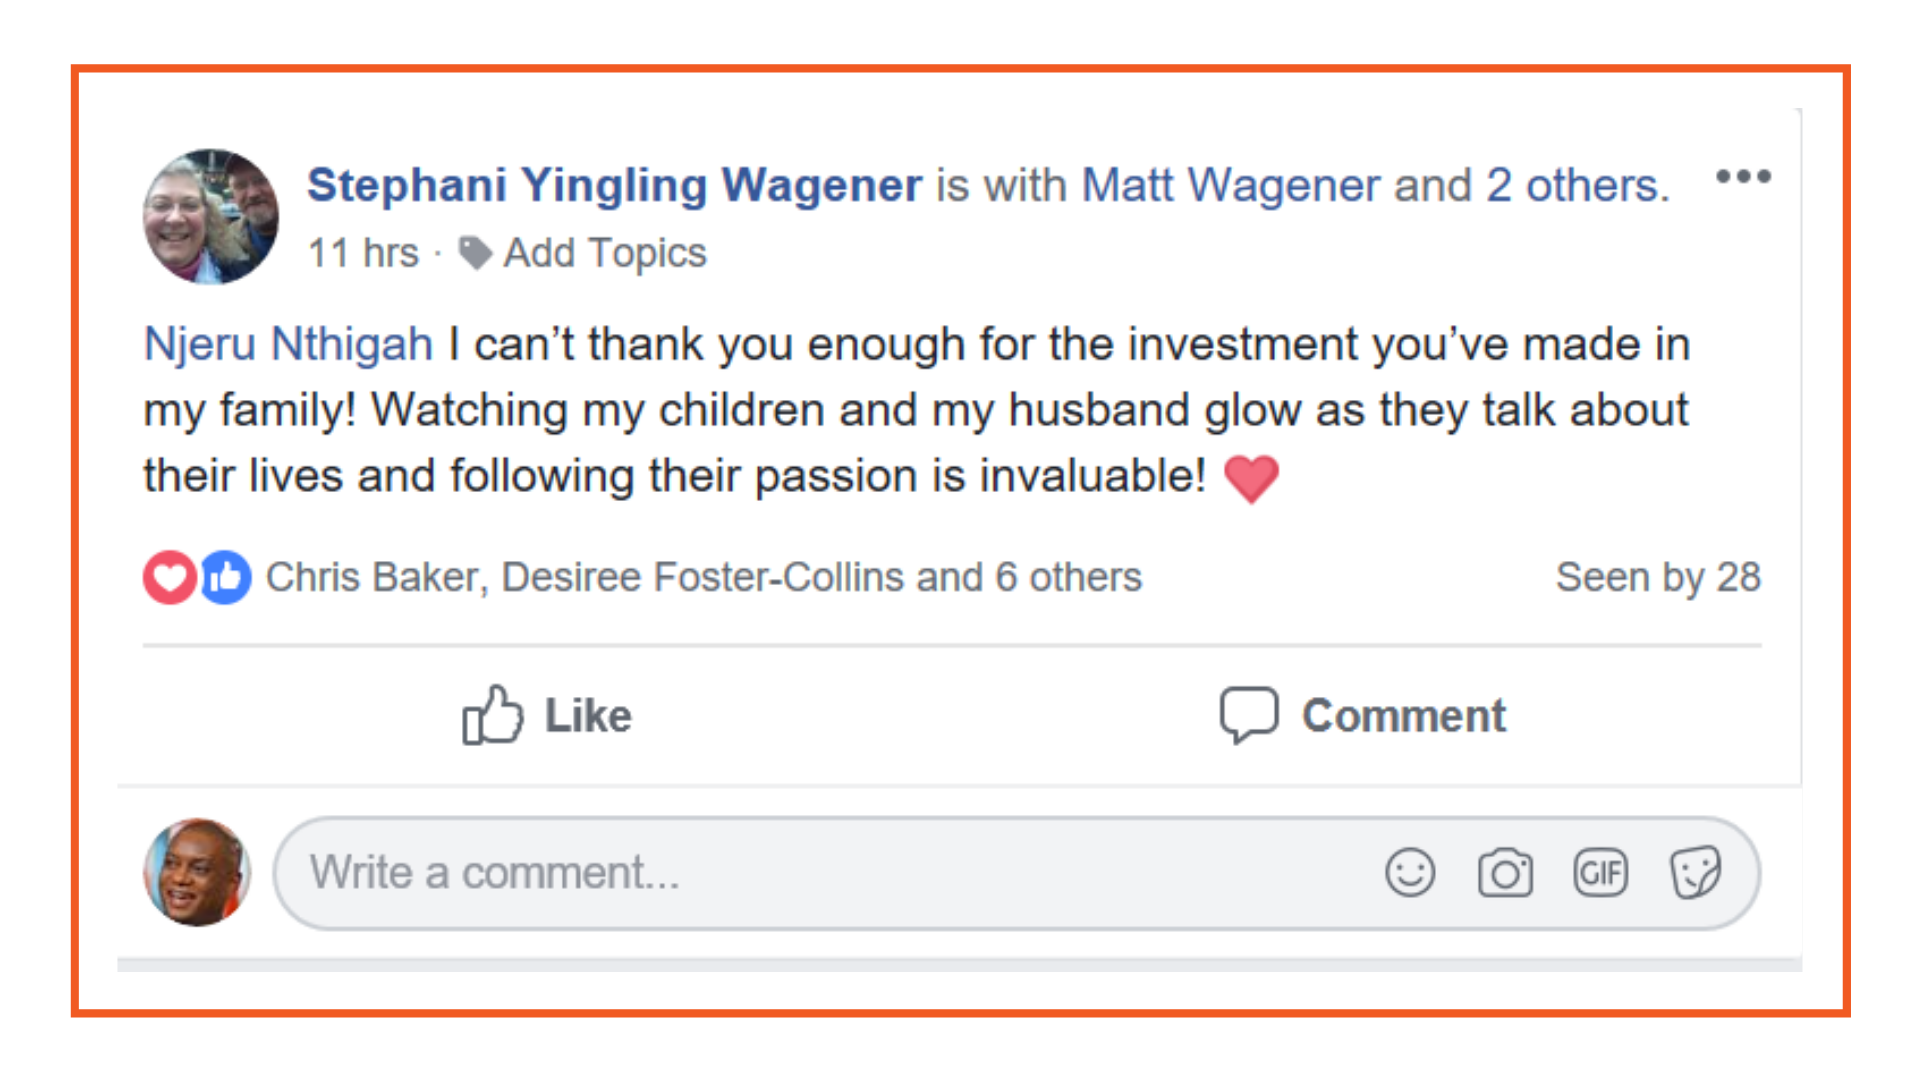Click the tag icon beside Add Topics
The height and width of the screenshot is (1080, 1920).
coord(475,253)
